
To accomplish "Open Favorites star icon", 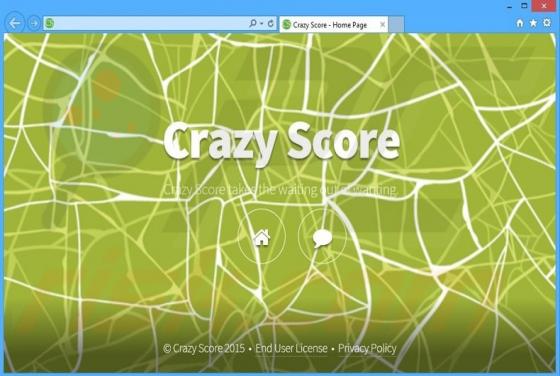I will pyautogui.click(x=533, y=23).
